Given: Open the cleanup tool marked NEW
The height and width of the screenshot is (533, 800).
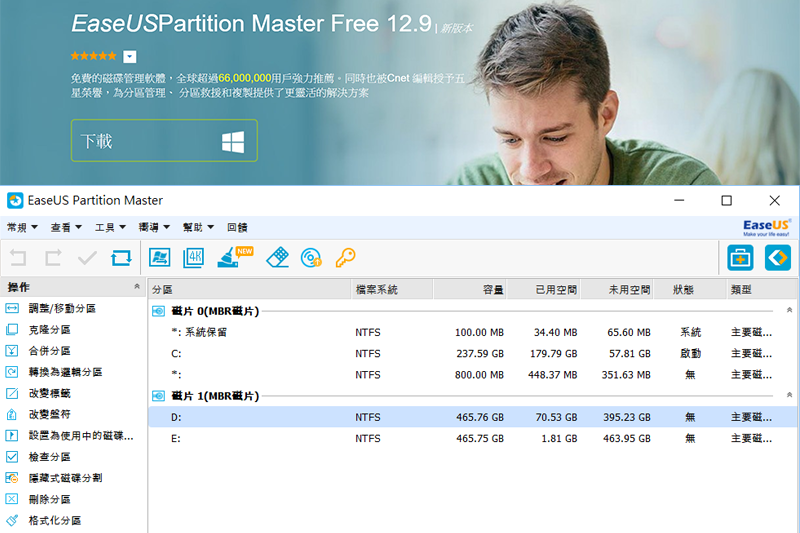Looking at the screenshot, I should [235, 257].
